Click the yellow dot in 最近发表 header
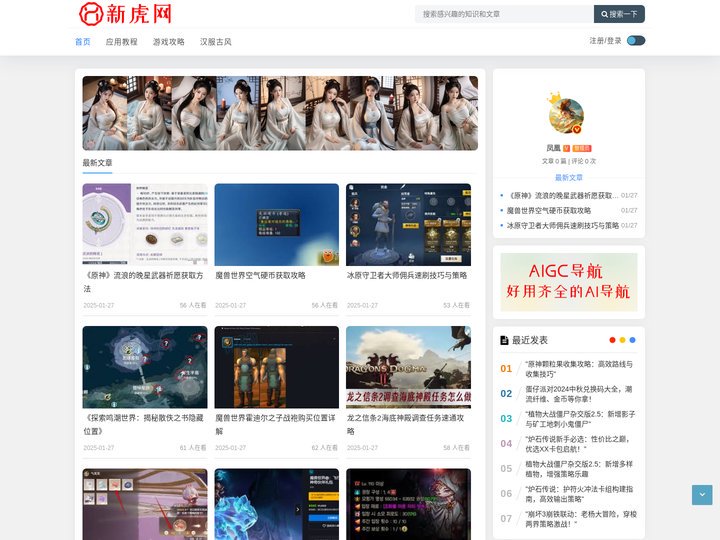 [x=622, y=340]
